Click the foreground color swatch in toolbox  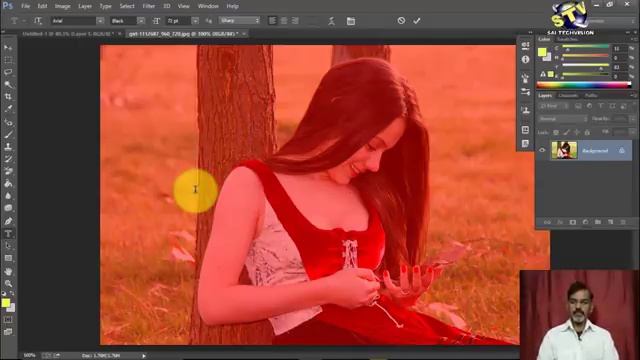(x=5, y=302)
